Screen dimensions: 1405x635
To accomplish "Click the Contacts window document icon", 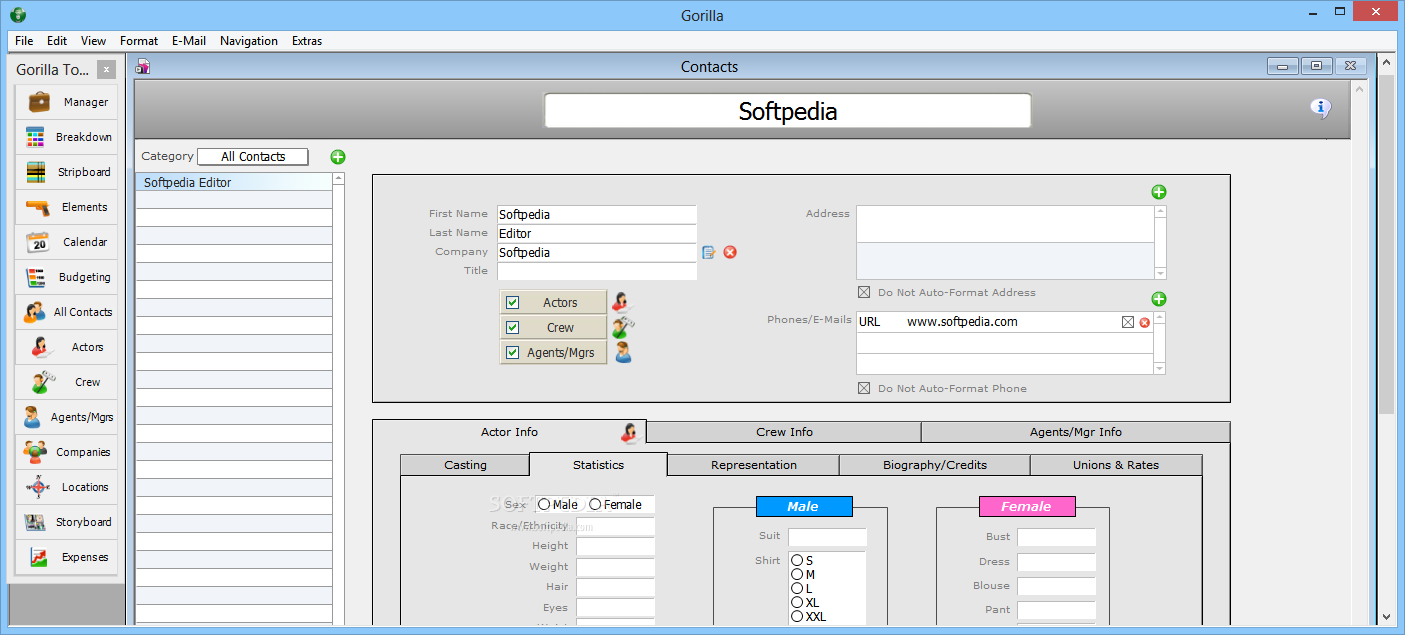I will point(143,67).
